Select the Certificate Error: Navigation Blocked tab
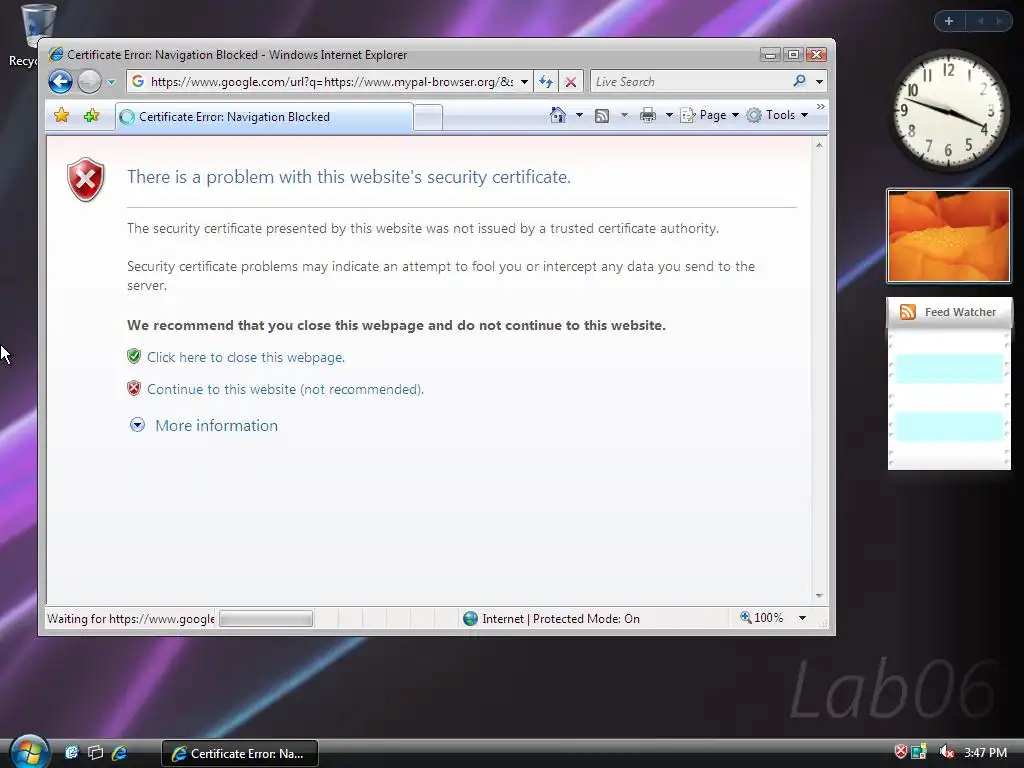Screen dimensions: 1024x768 (x=264, y=117)
